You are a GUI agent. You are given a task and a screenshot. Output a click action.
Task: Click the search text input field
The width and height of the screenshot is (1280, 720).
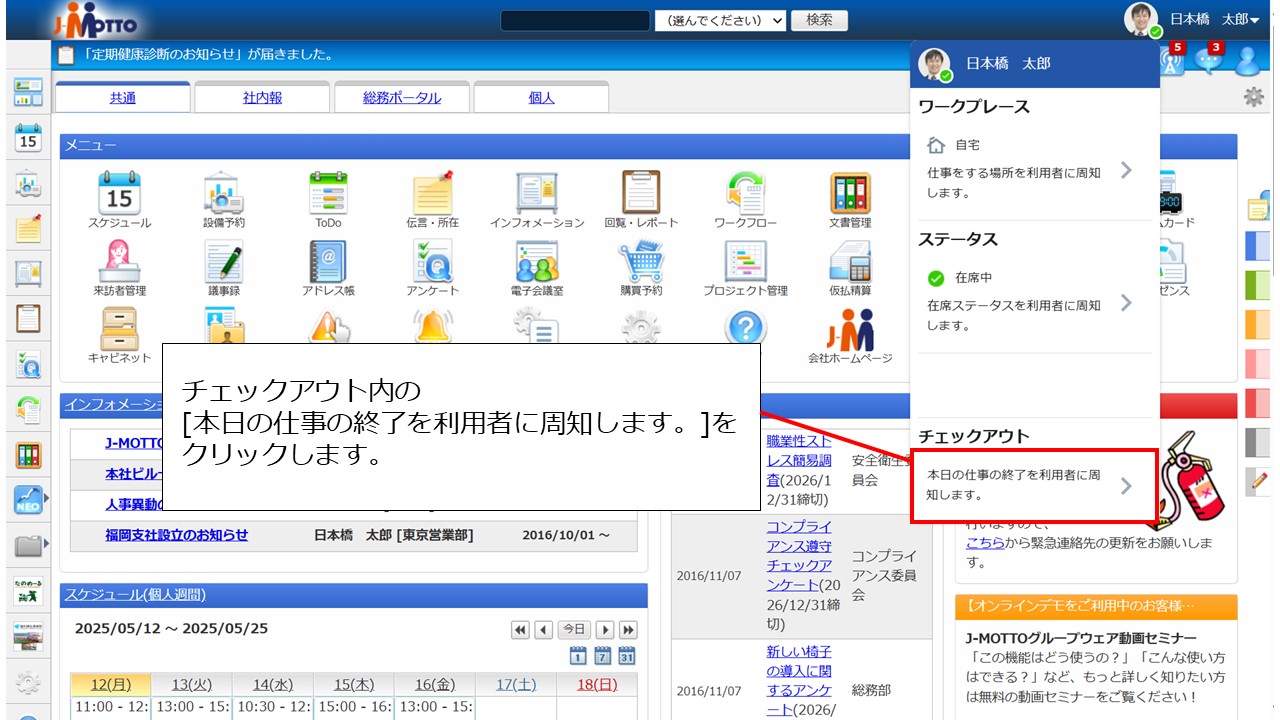click(575, 21)
